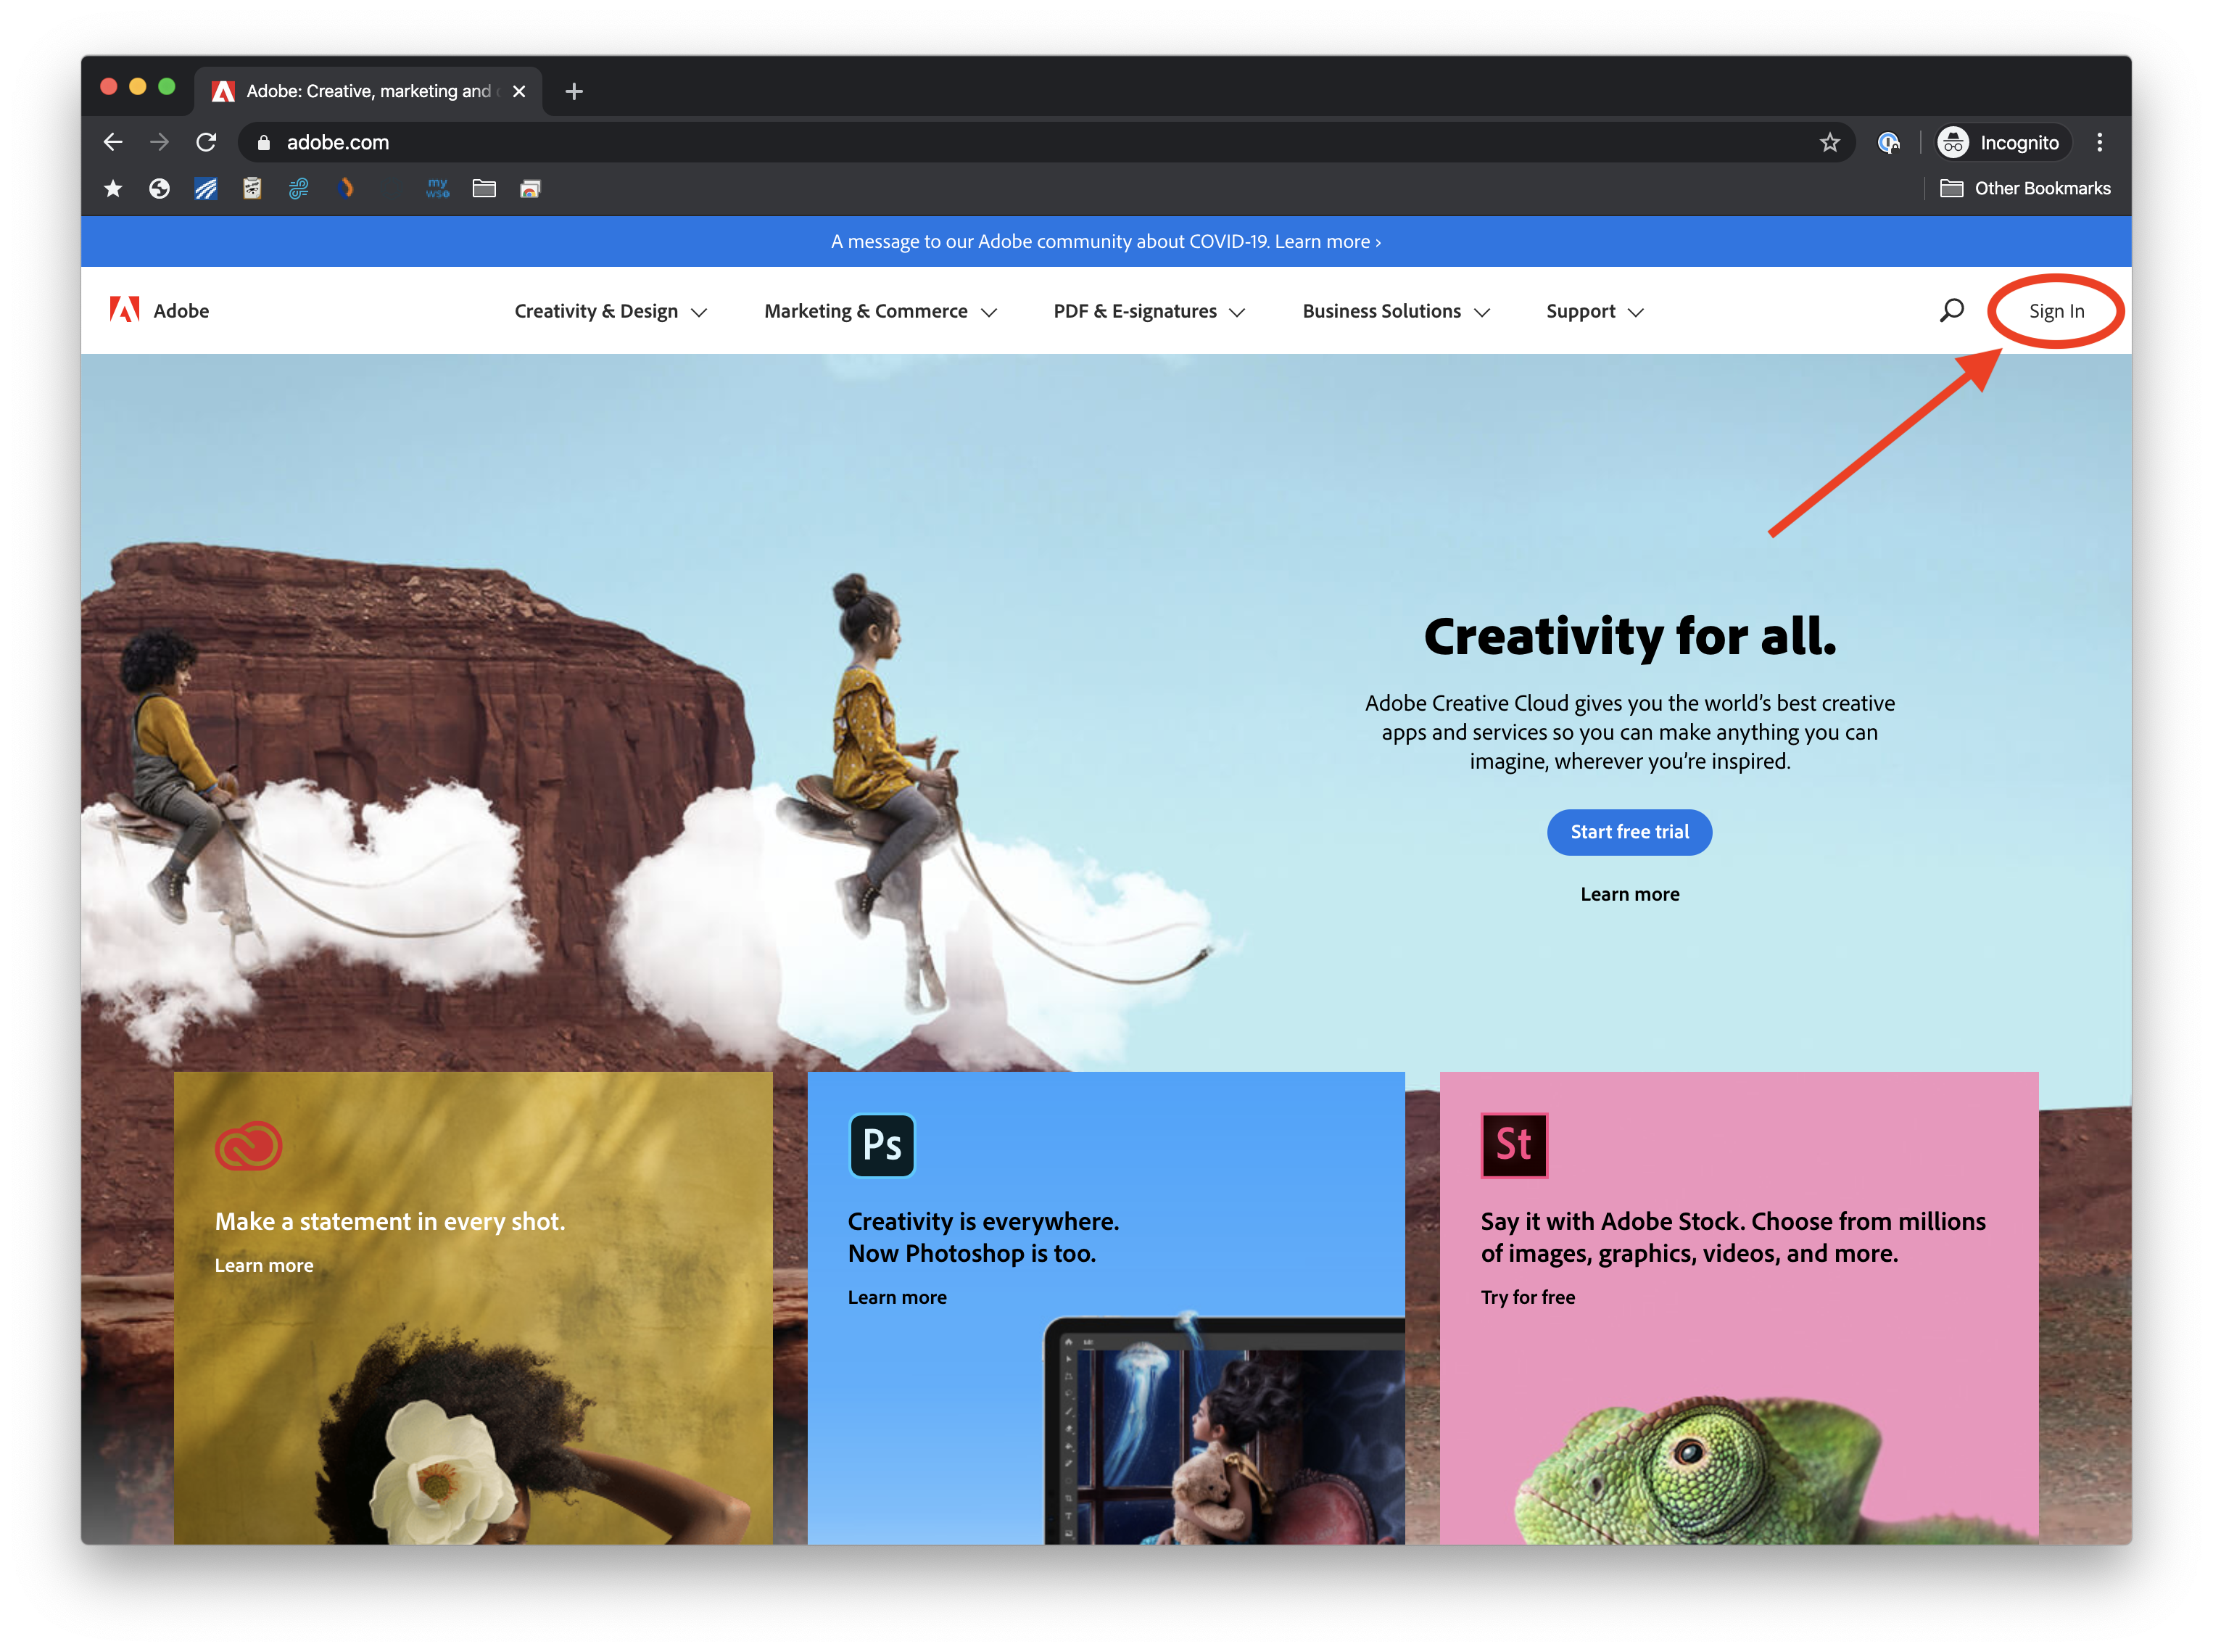
Task: Click the Adobe Stock St icon
Action: coord(1513,1145)
